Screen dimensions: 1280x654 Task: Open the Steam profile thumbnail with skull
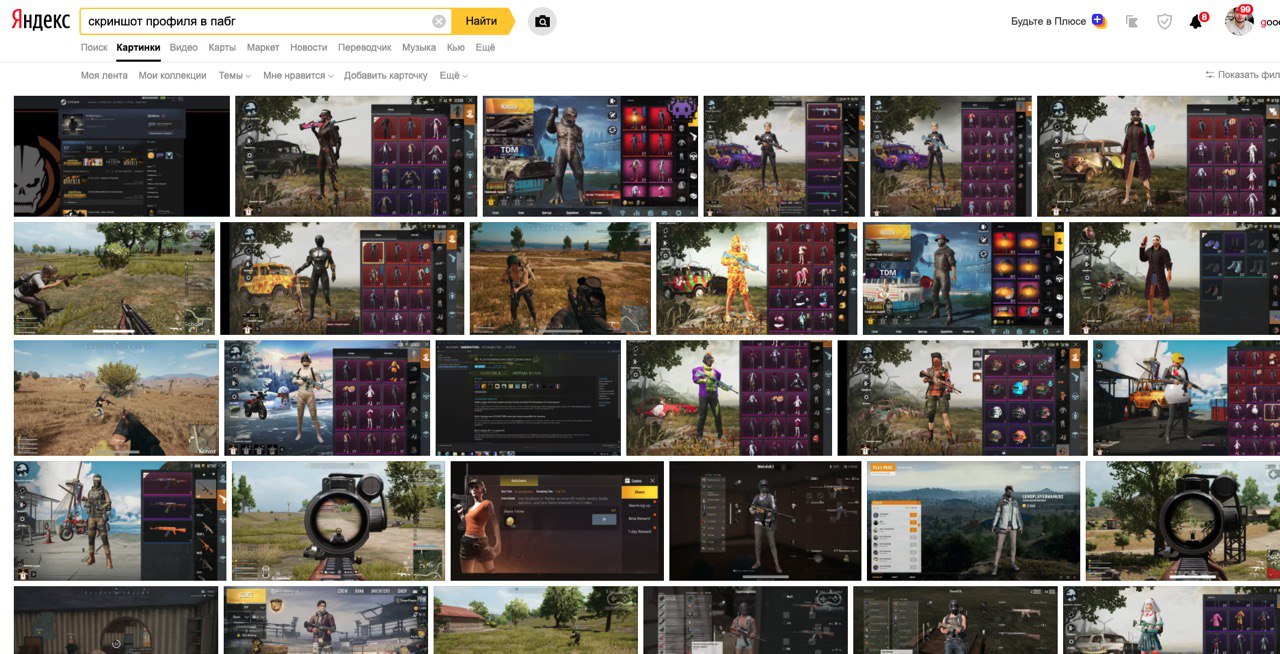[122, 156]
